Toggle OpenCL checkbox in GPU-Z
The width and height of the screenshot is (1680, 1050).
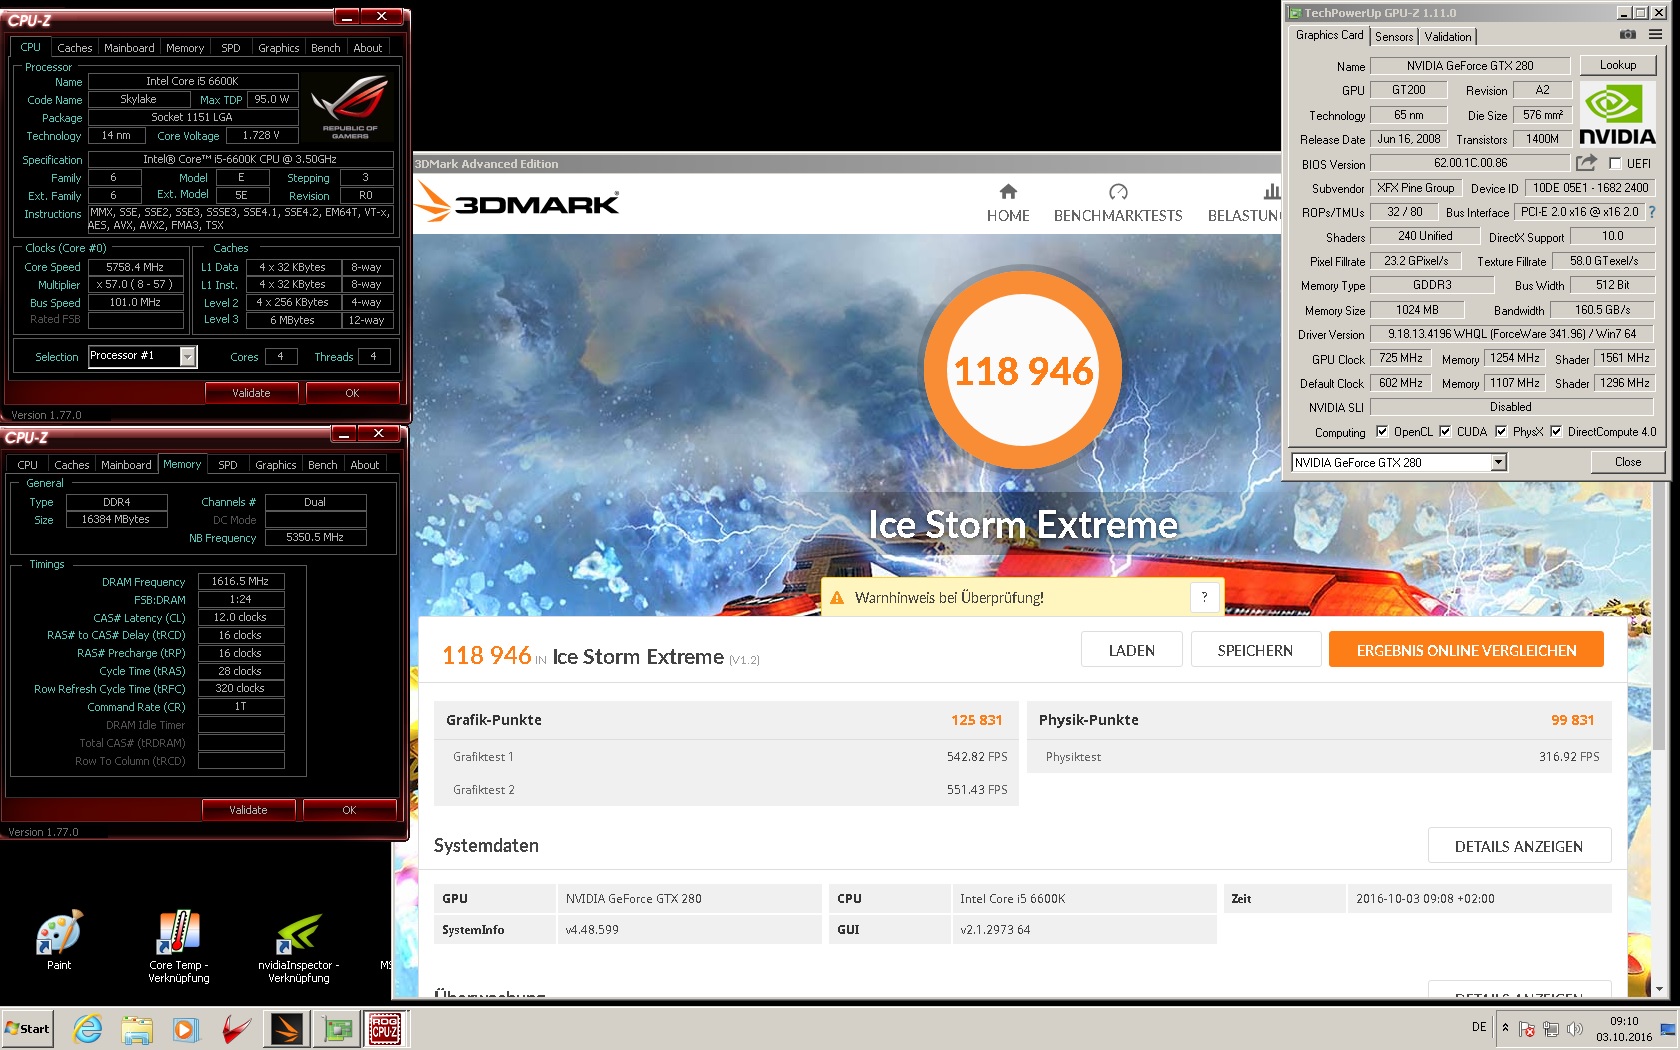click(1382, 432)
